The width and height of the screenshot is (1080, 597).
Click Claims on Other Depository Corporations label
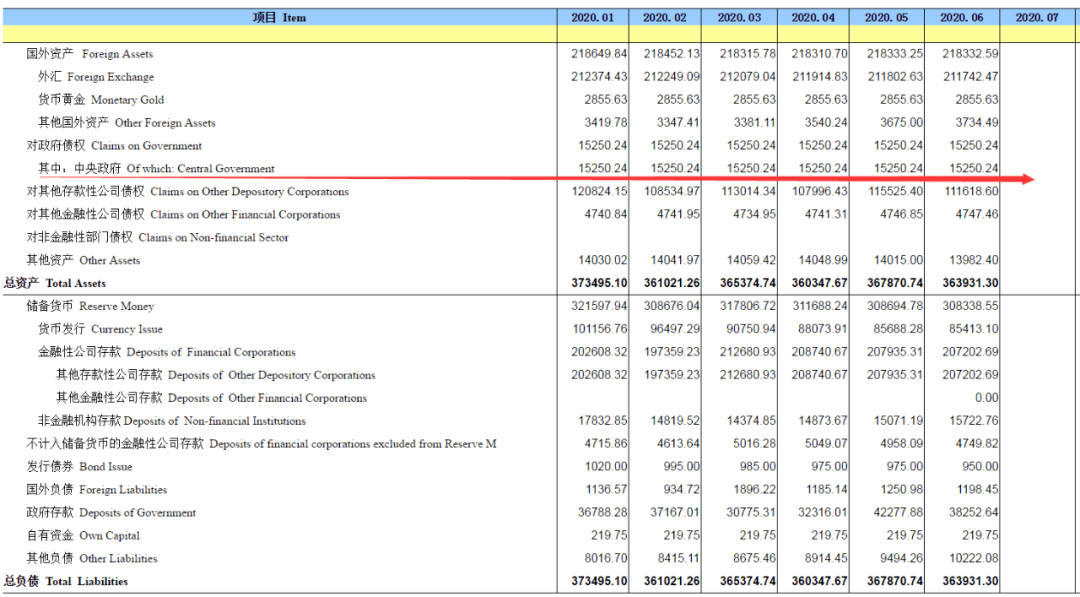coord(188,192)
